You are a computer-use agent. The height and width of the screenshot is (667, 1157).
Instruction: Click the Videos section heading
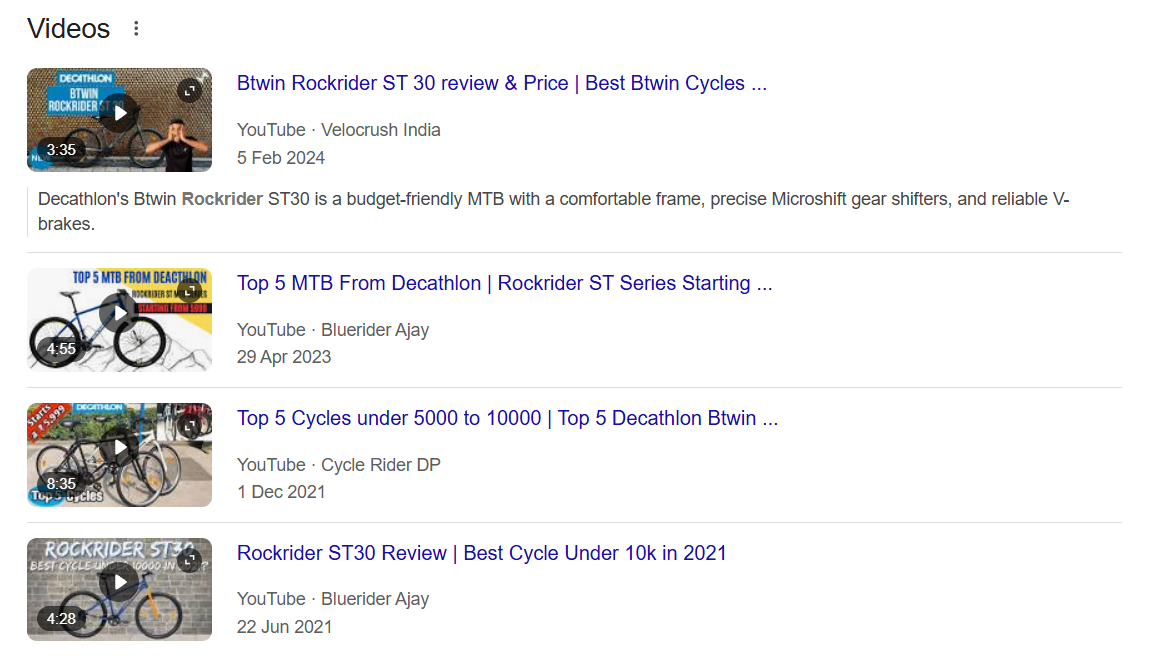click(x=68, y=29)
